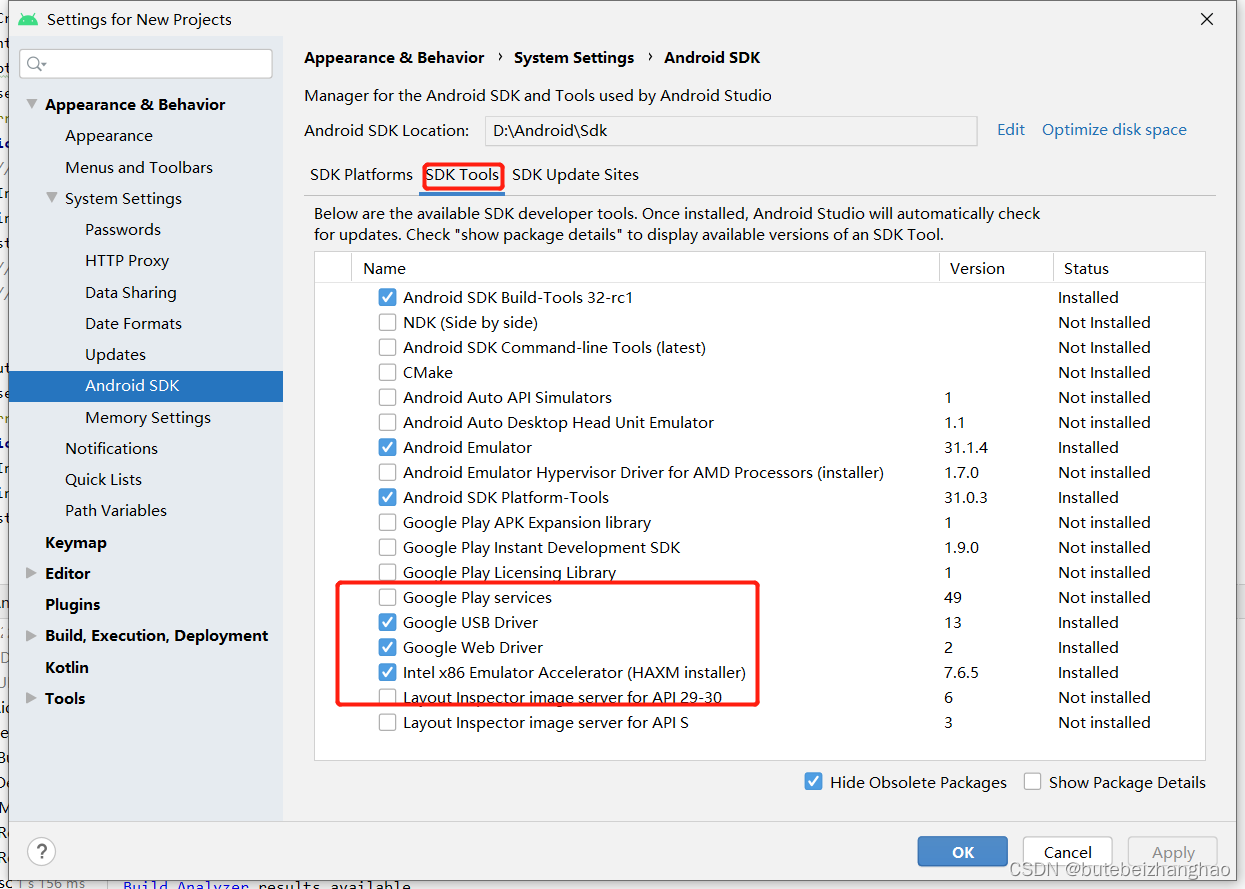
Task: Expand the Editor settings node
Action: pos(32,573)
